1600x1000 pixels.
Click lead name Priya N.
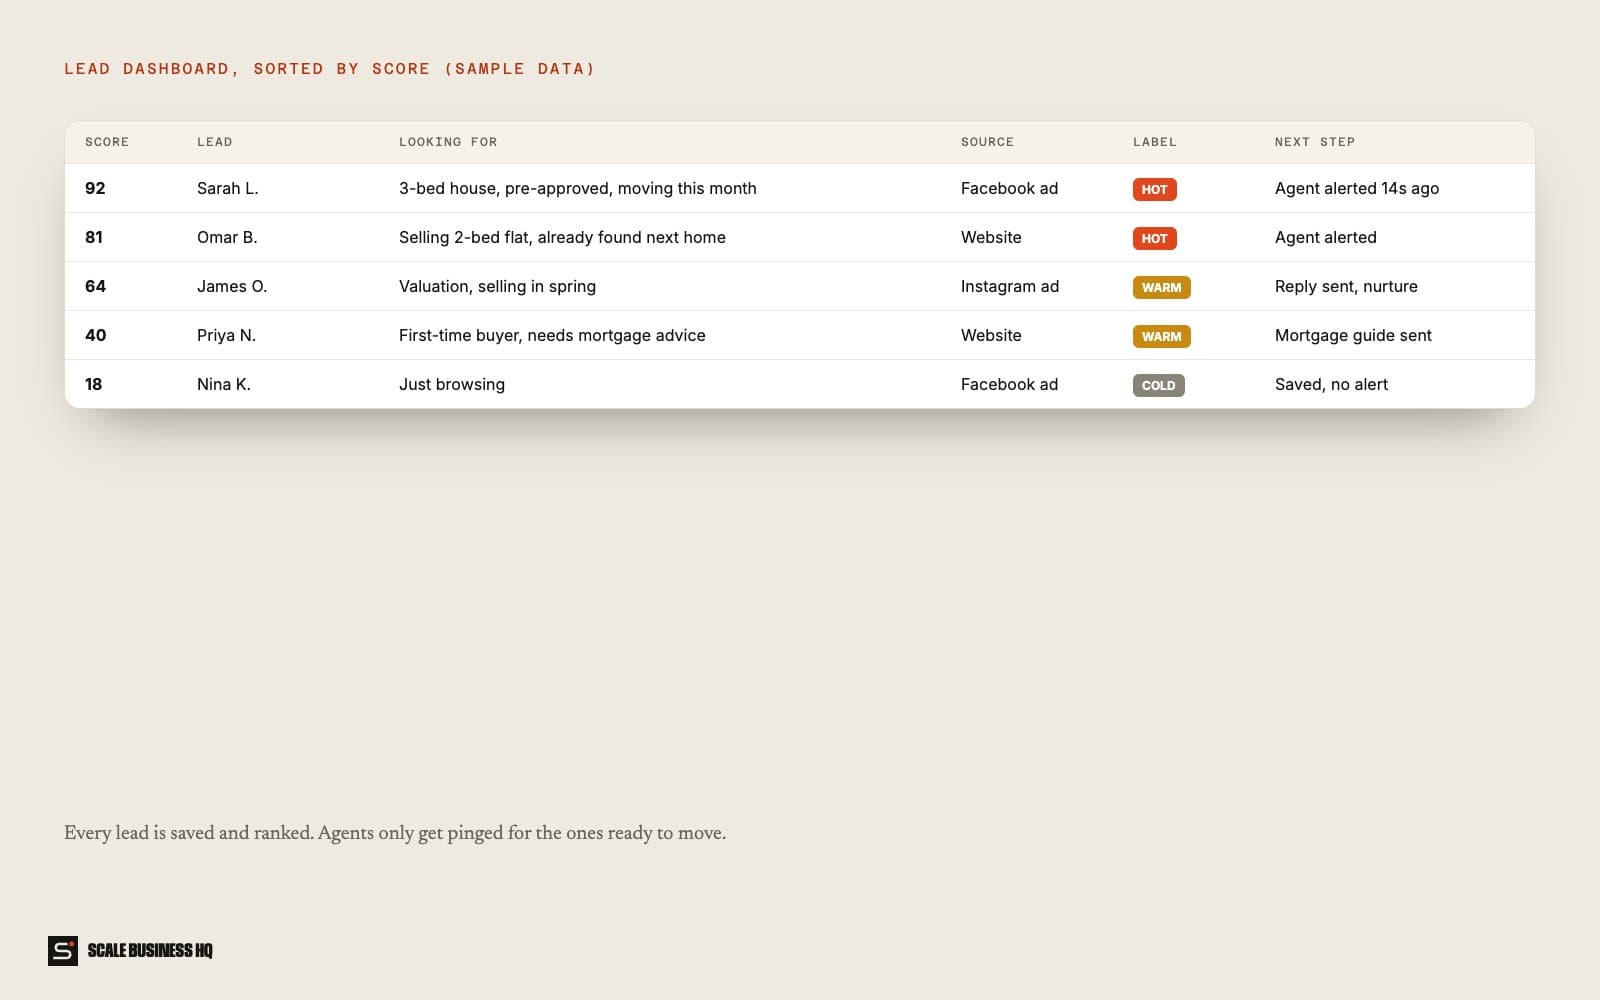coord(226,335)
